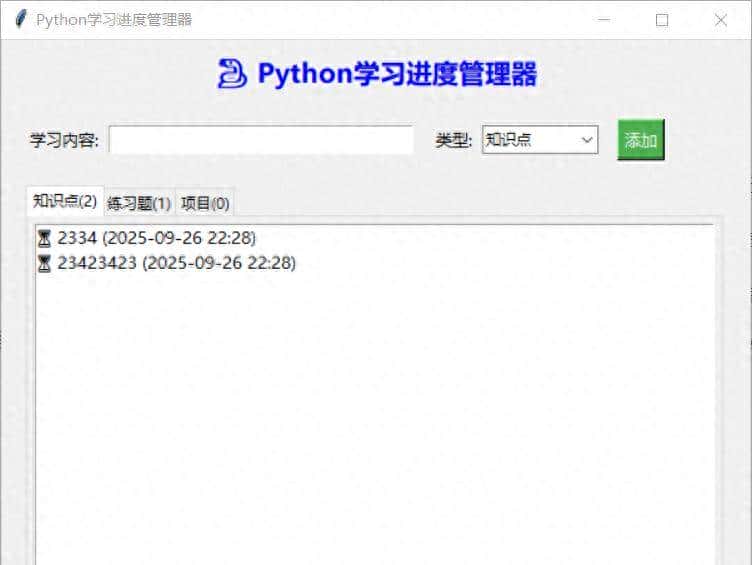This screenshot has height=565, width=752.
Task: Click the green 添加 button
Action: click(x=641, y=140)
